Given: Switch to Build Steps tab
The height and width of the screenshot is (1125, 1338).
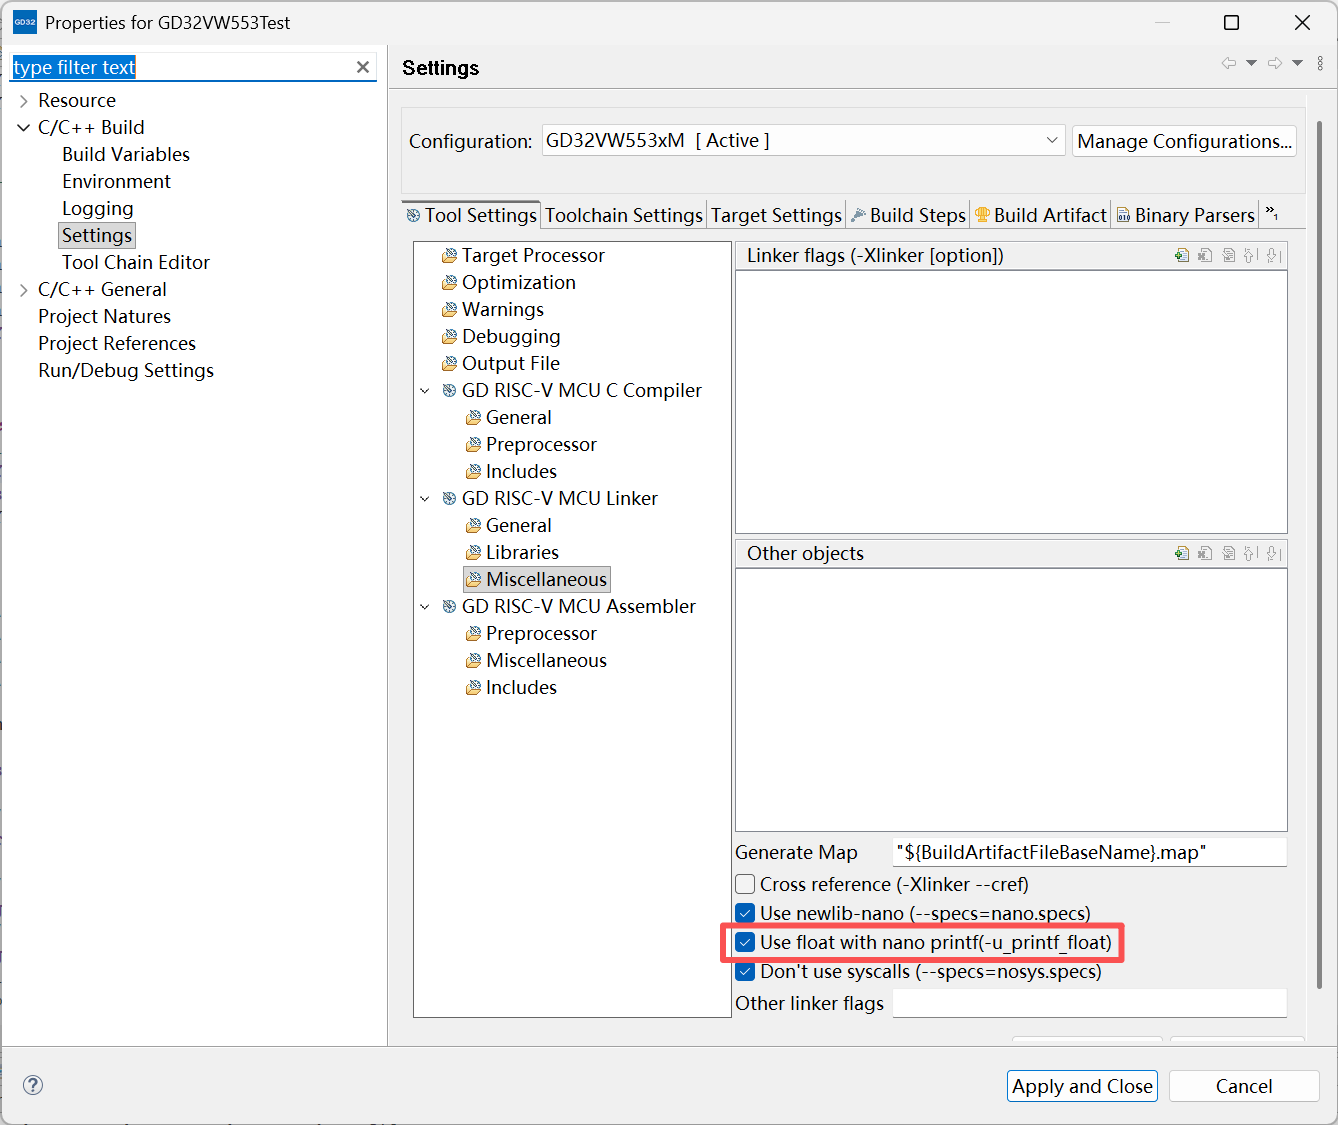Looking at the screenshot, I should pyautogui.click(x=908, y=215).
